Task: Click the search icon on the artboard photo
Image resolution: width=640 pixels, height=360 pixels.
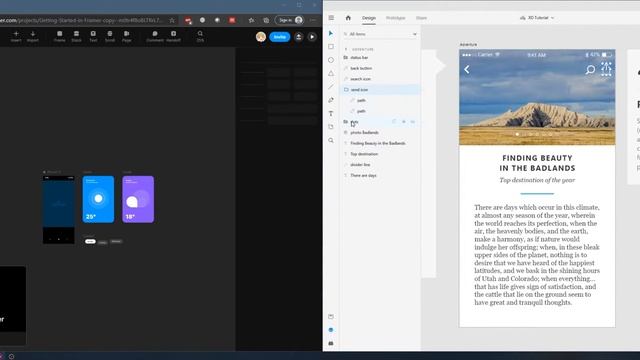Action: point(590,70)
